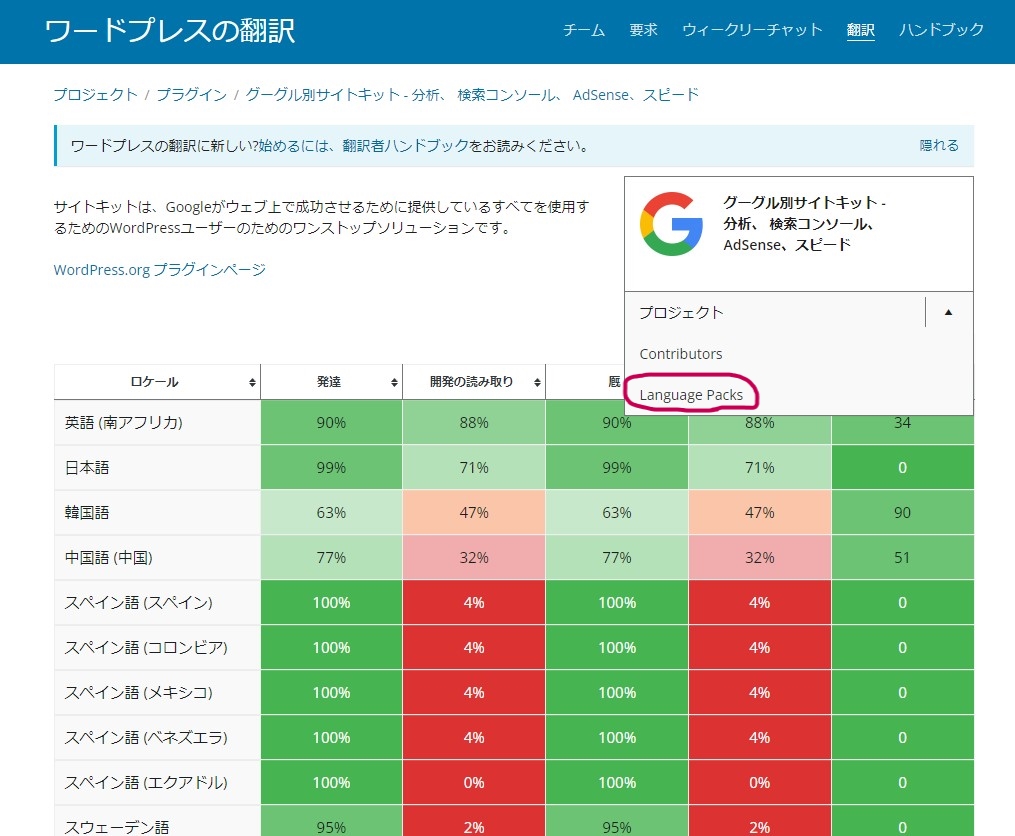This screenshot has width=1015, height=836.
Task: Open the ハンドブック navigation item
Action: pos(941,30)
